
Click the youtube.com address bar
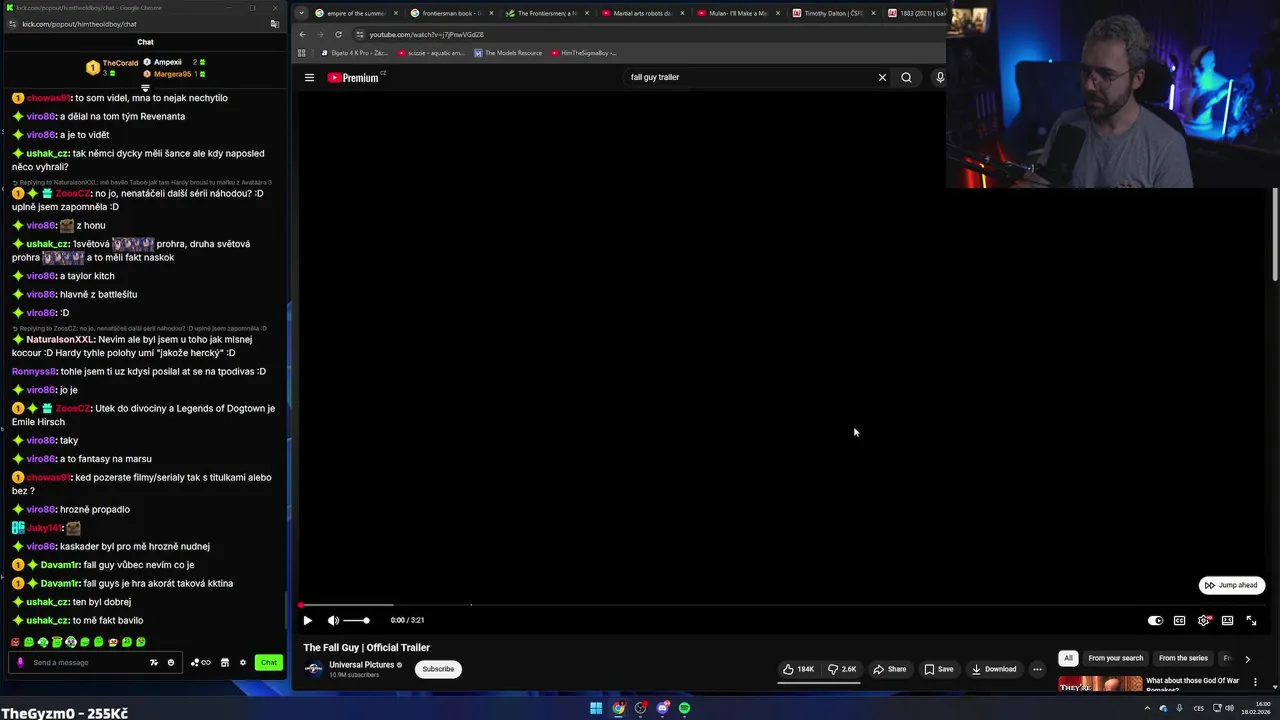pos(650,34)
